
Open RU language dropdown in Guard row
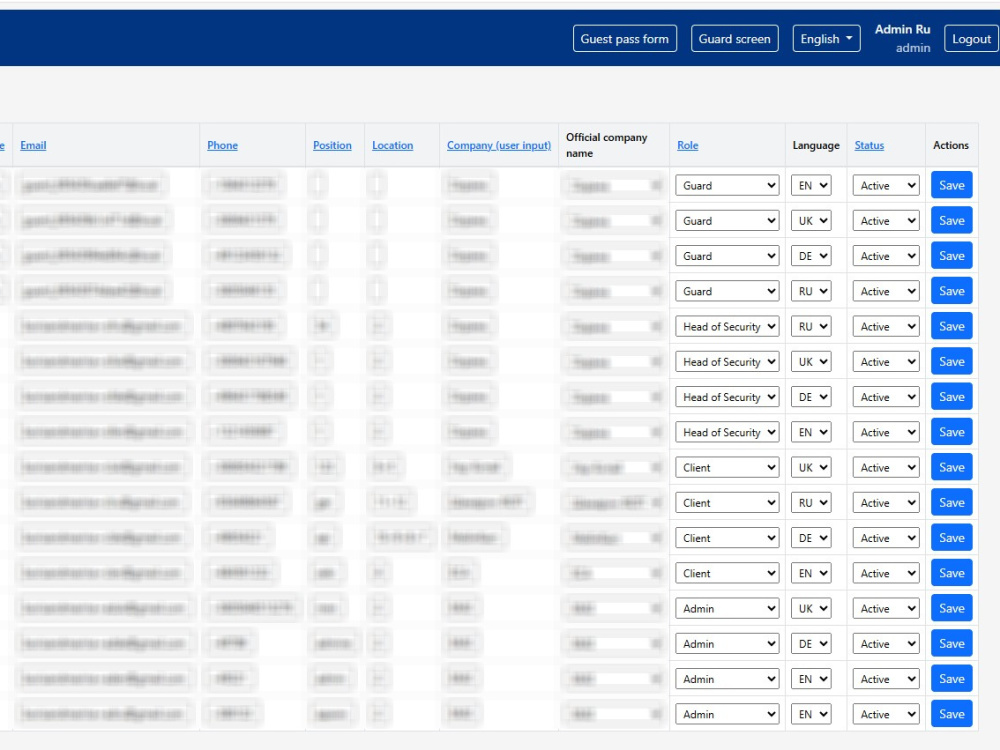(811, 291)
